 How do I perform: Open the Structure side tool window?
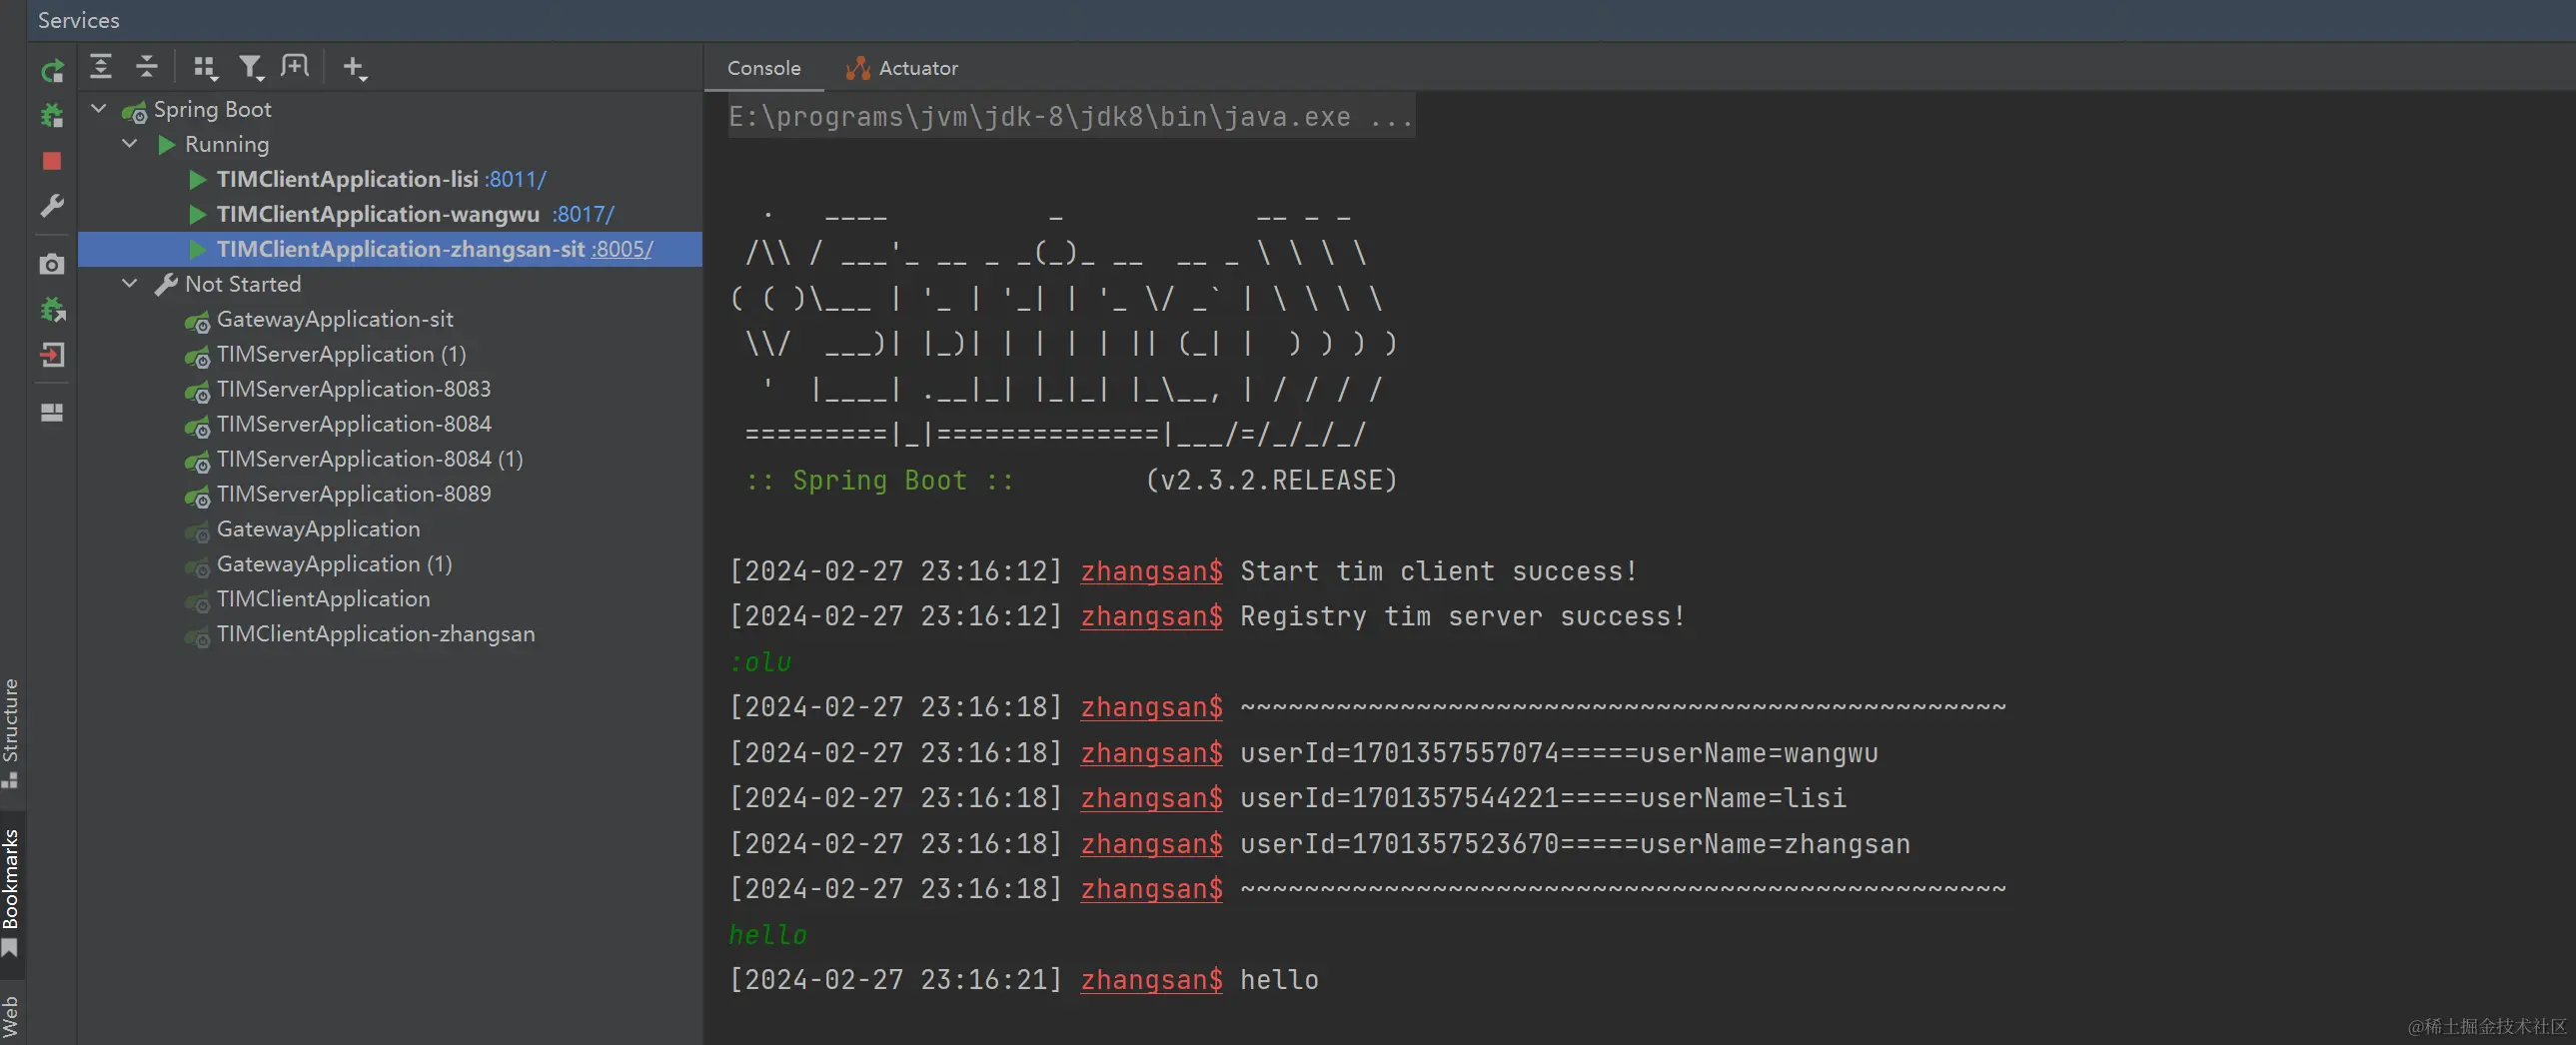click(11, 732)
